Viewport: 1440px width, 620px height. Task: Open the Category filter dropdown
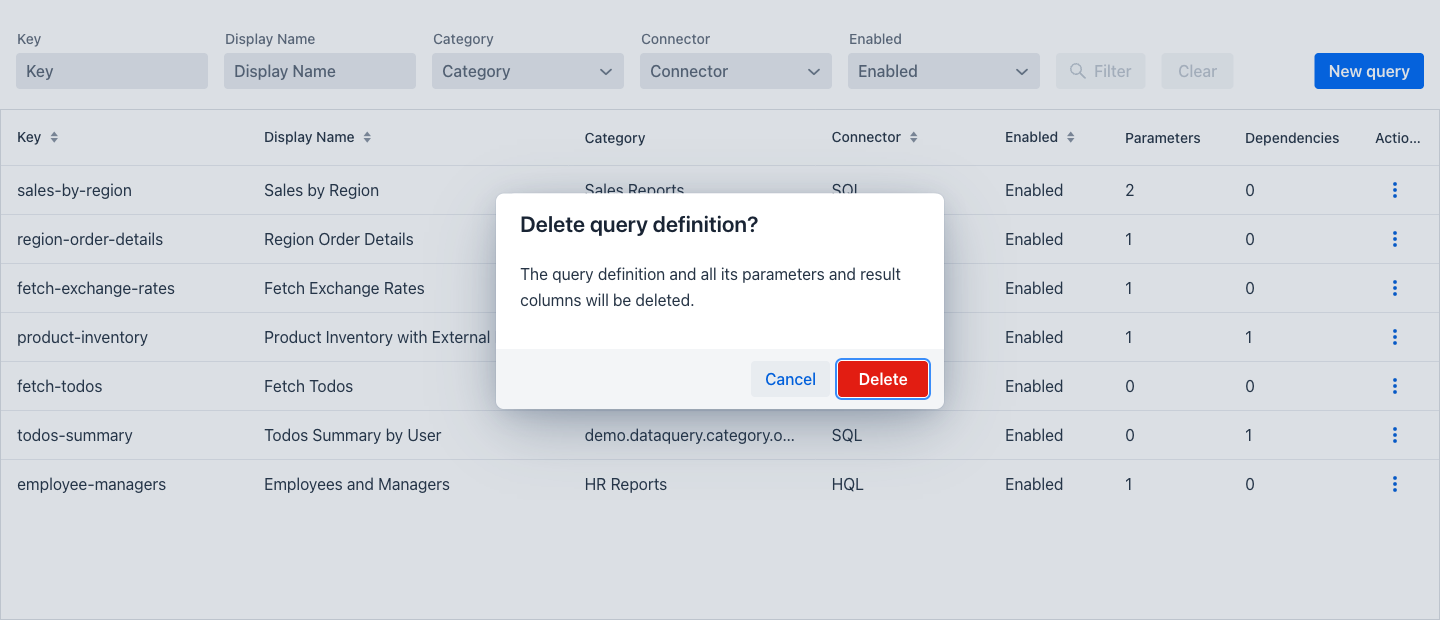tap(528, 71)
